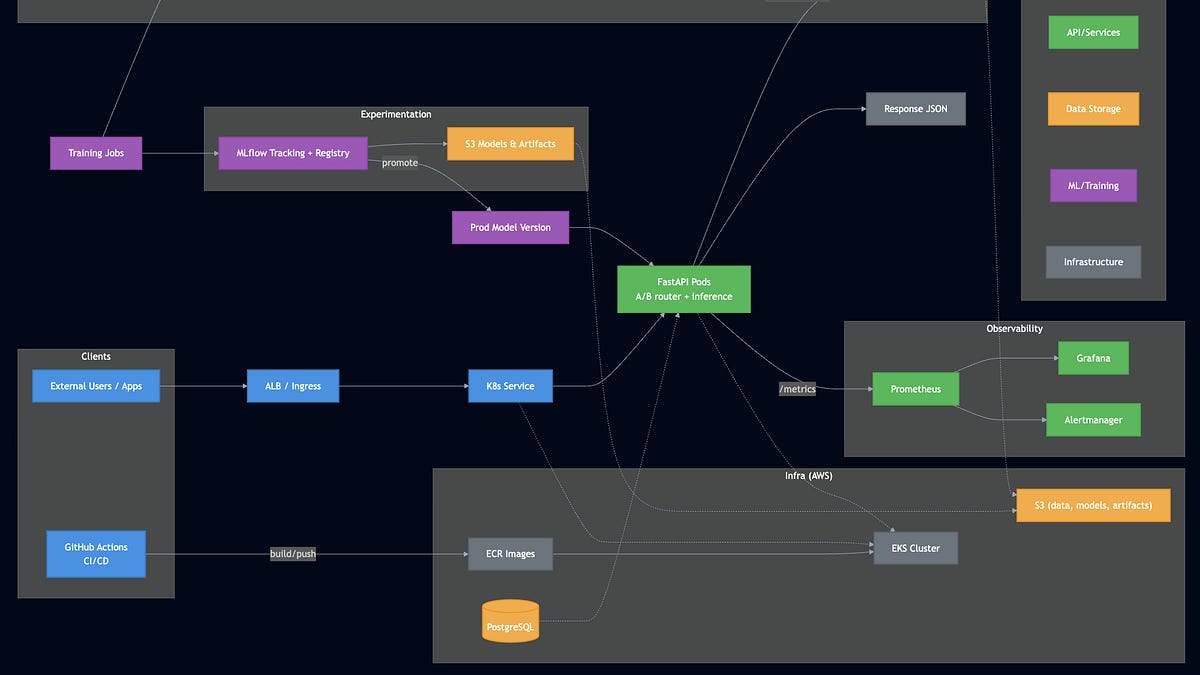Select the Observability group title
Screen dimensions: 1200x675
(1014, 329)
